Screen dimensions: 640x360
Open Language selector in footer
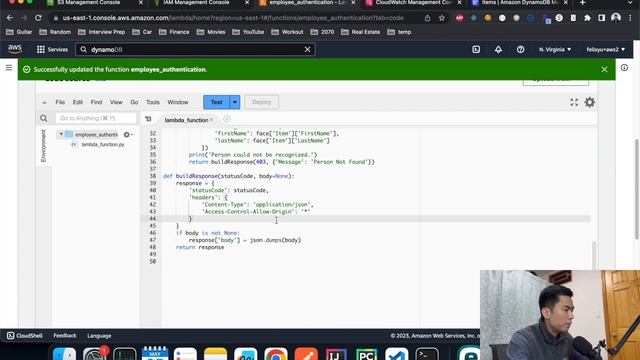(x=99, y=336)
